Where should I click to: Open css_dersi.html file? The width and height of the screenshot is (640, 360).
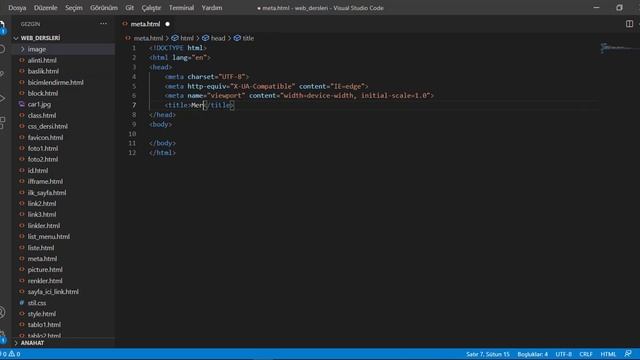coord(48,126)
